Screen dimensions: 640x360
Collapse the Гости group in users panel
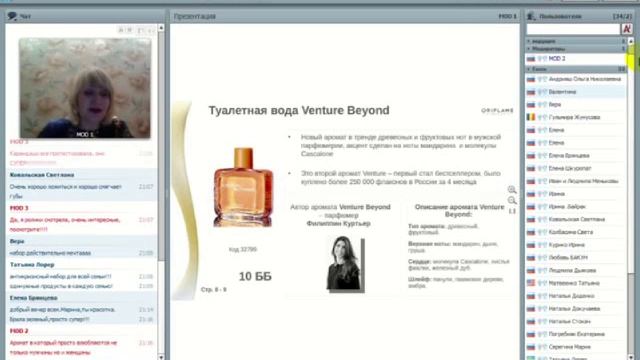pos(529,69)
